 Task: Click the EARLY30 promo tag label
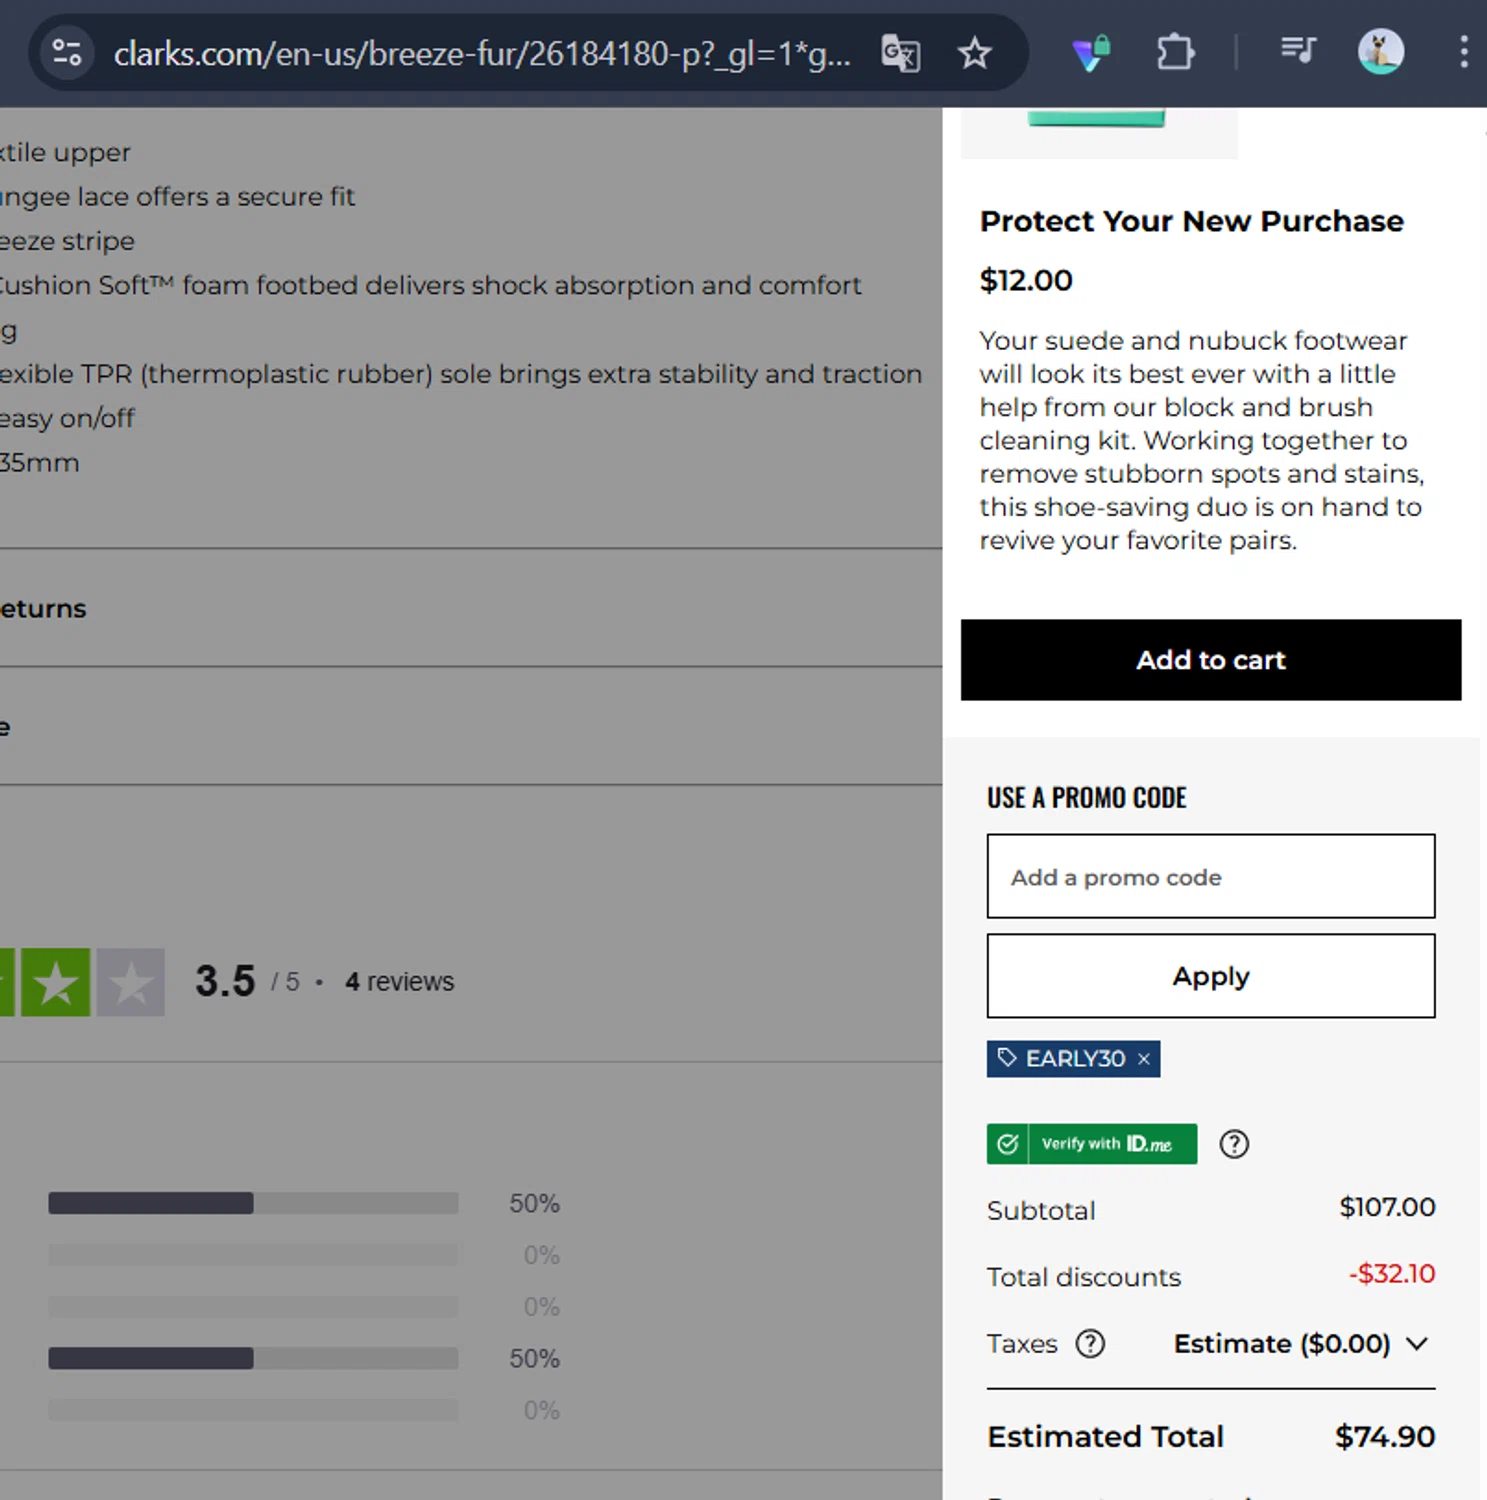(1075, 1059)
